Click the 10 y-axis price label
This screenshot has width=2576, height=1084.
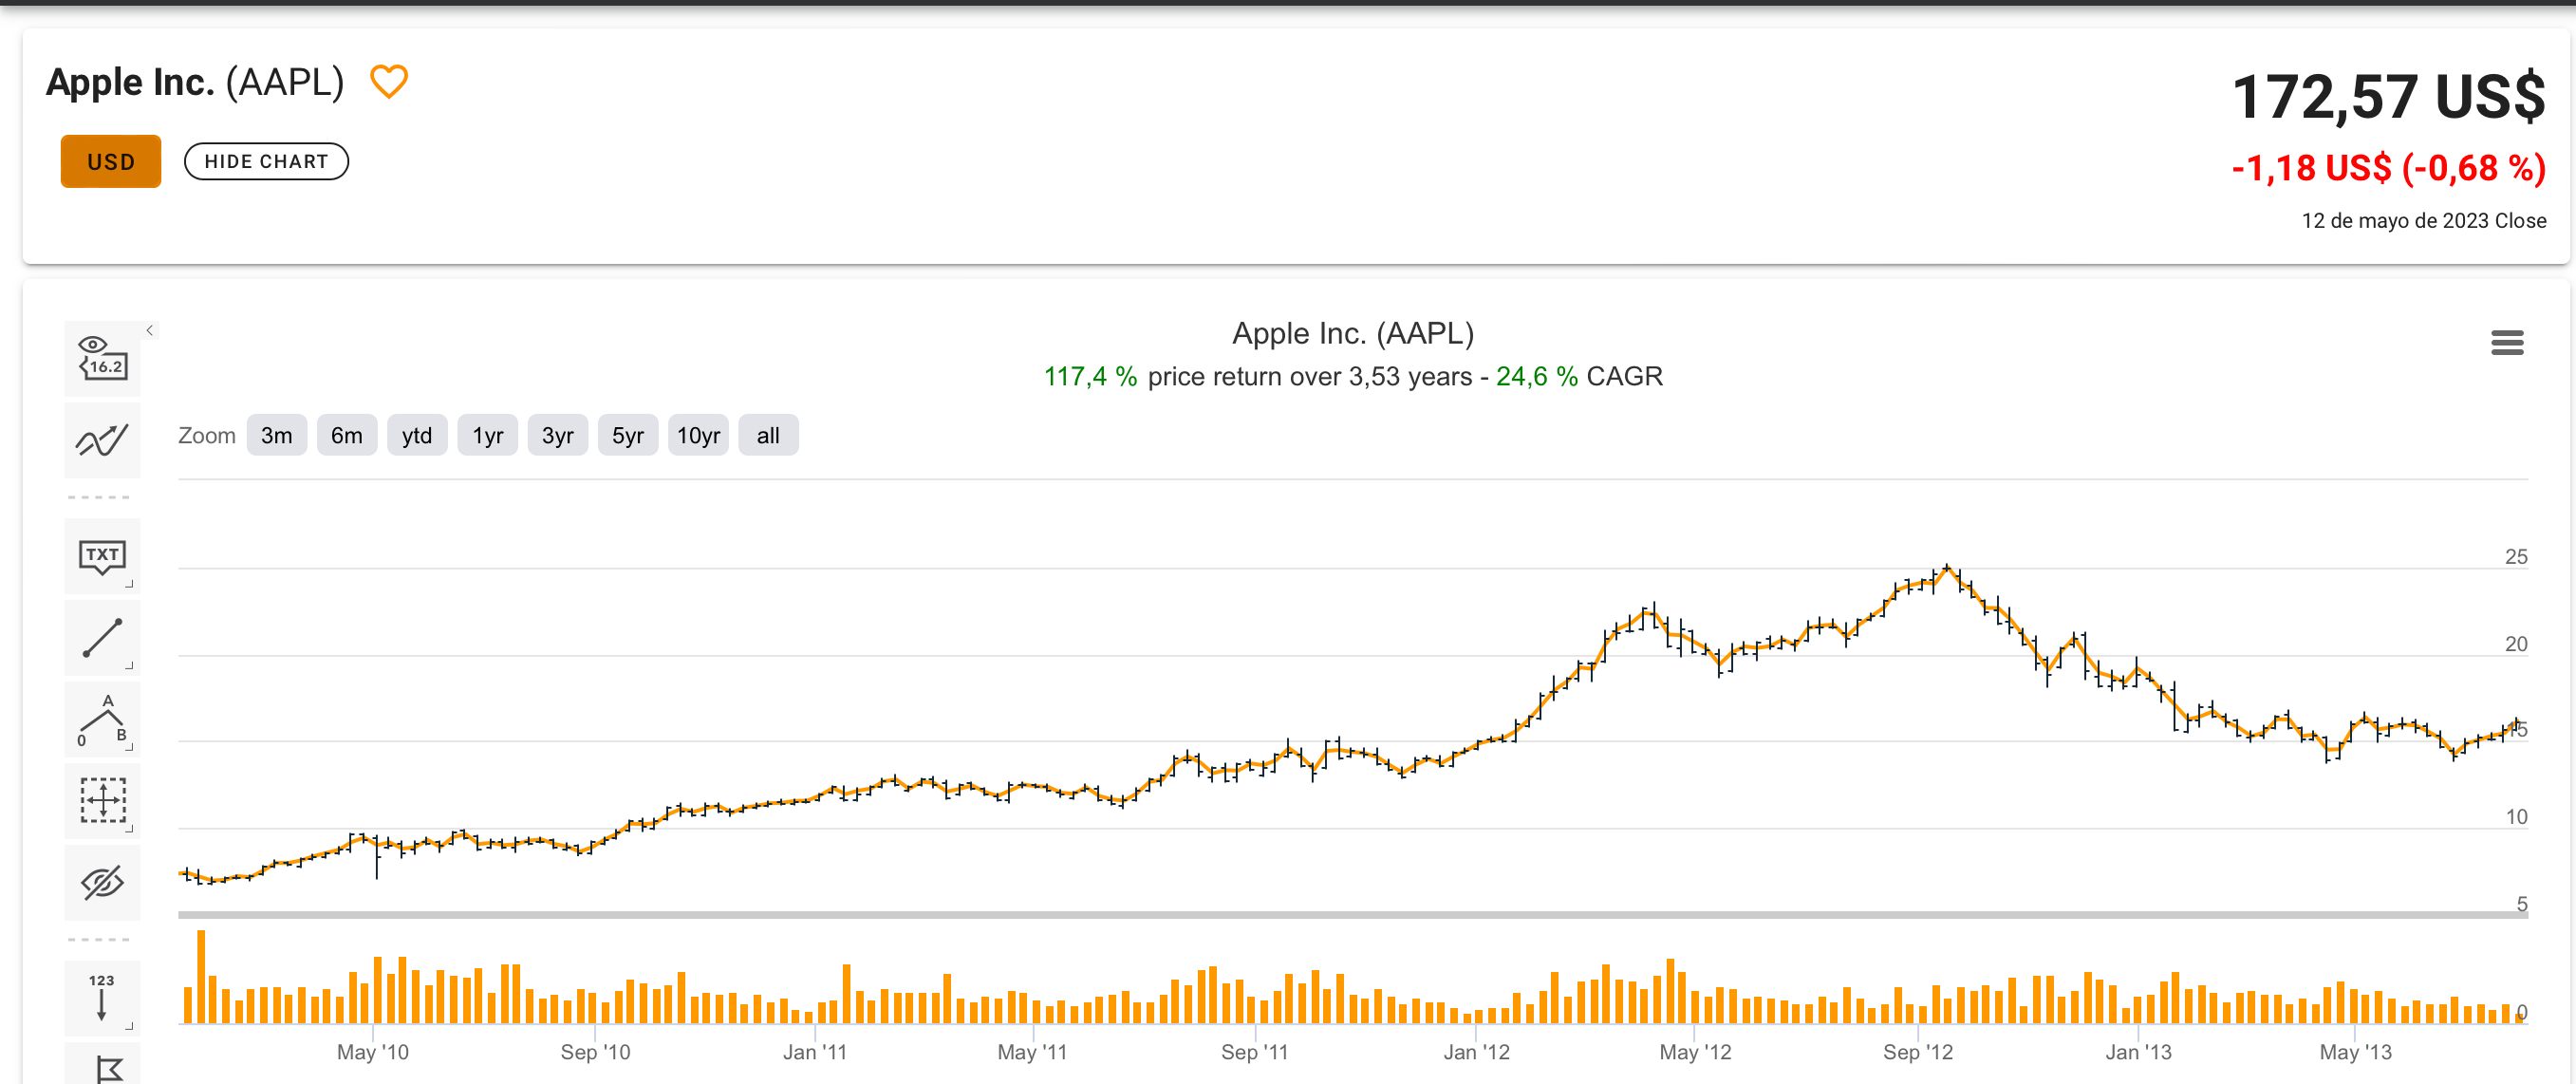click(x=2516, y=817)
